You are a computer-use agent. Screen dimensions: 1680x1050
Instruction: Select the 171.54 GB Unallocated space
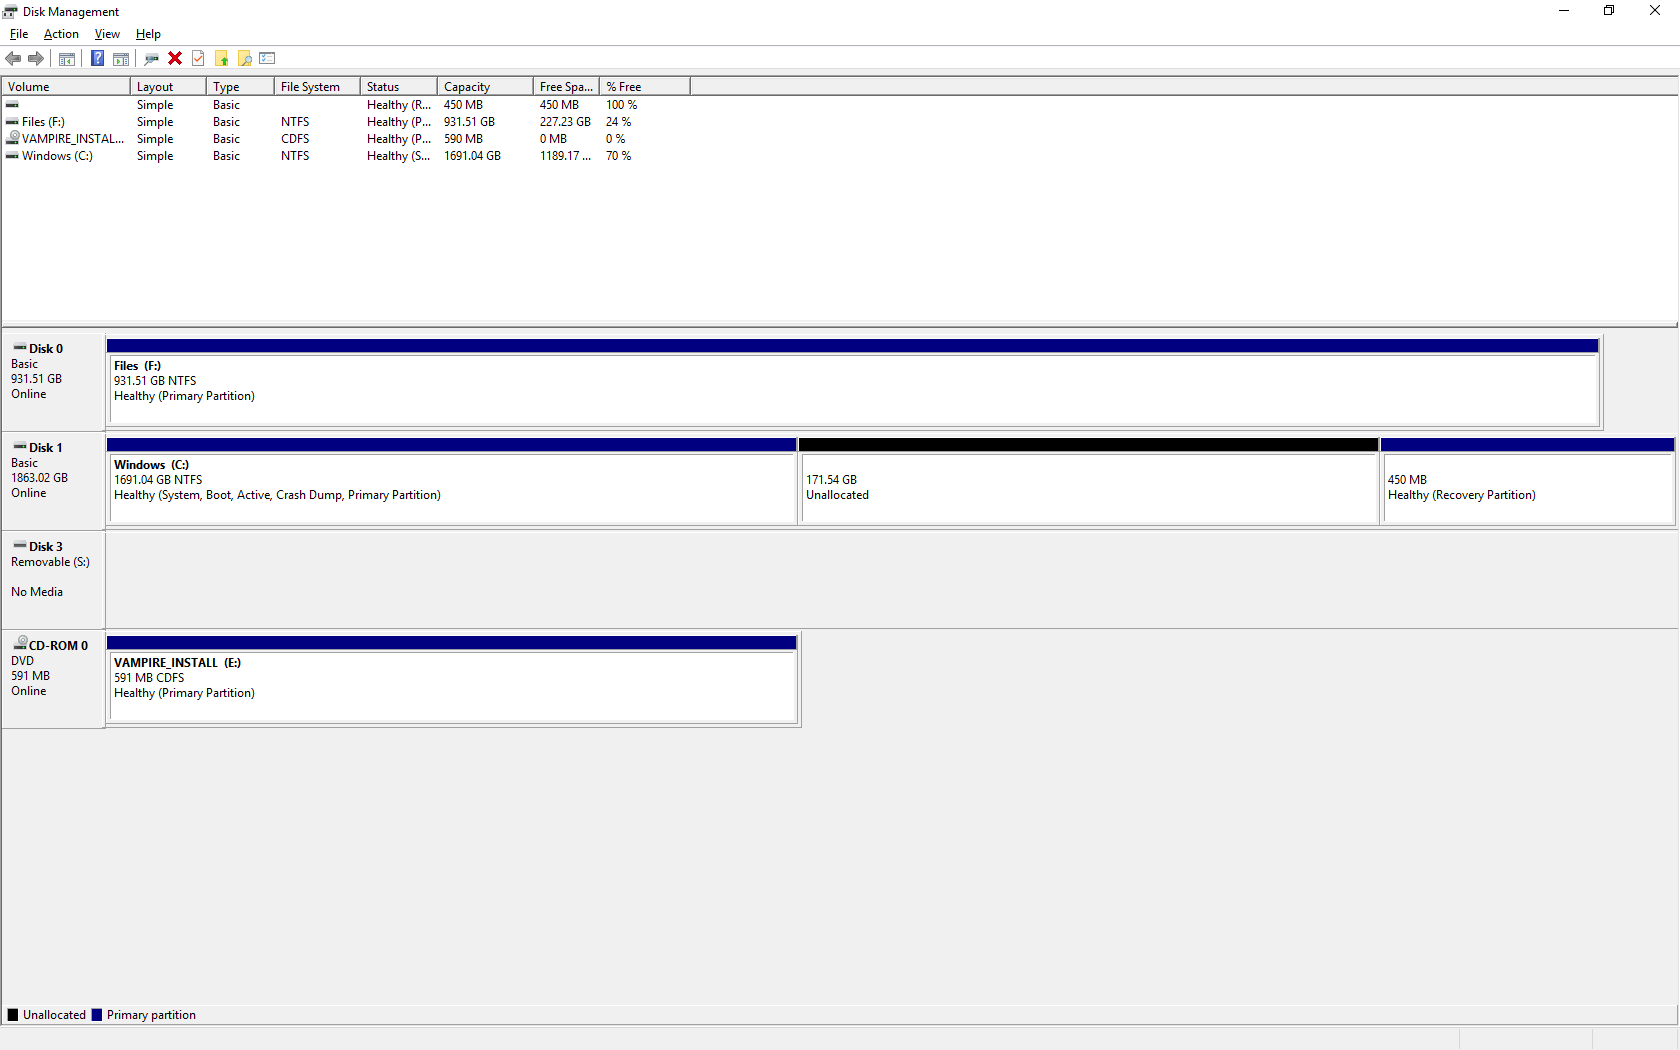1089,481
